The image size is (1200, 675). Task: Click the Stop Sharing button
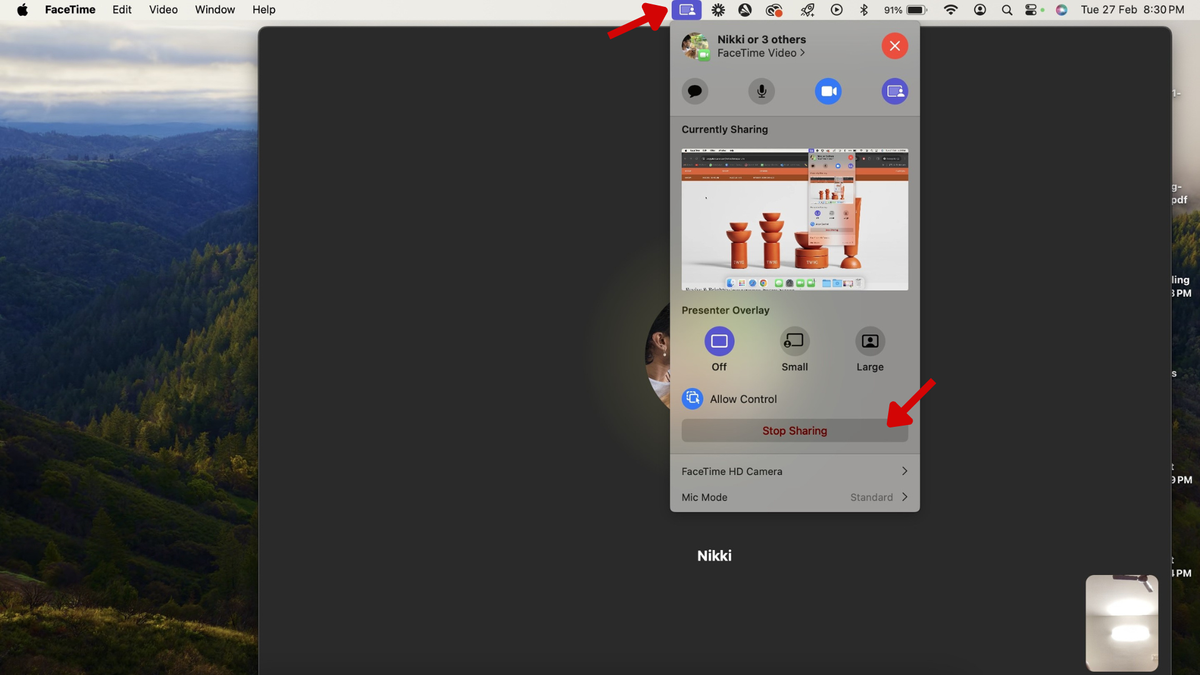794,430
